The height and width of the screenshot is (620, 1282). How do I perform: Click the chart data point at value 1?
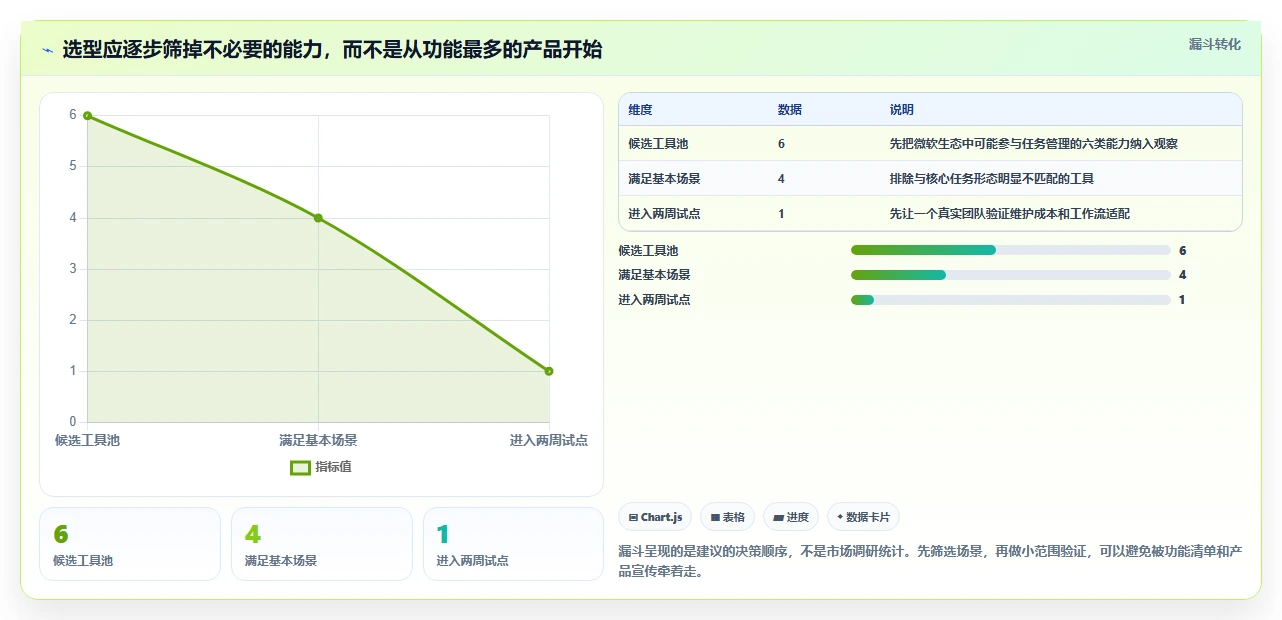549,371
